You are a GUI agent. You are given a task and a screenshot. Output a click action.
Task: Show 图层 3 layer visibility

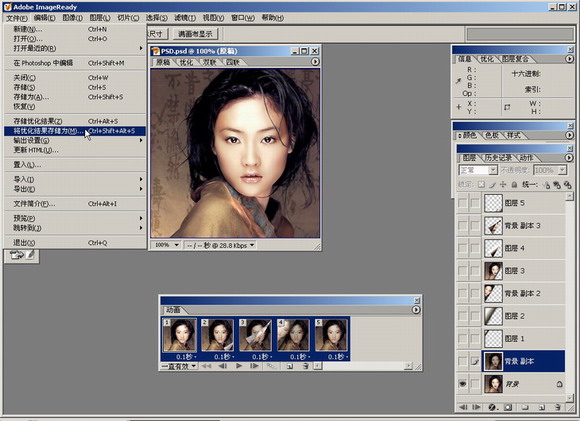[463, 270]
